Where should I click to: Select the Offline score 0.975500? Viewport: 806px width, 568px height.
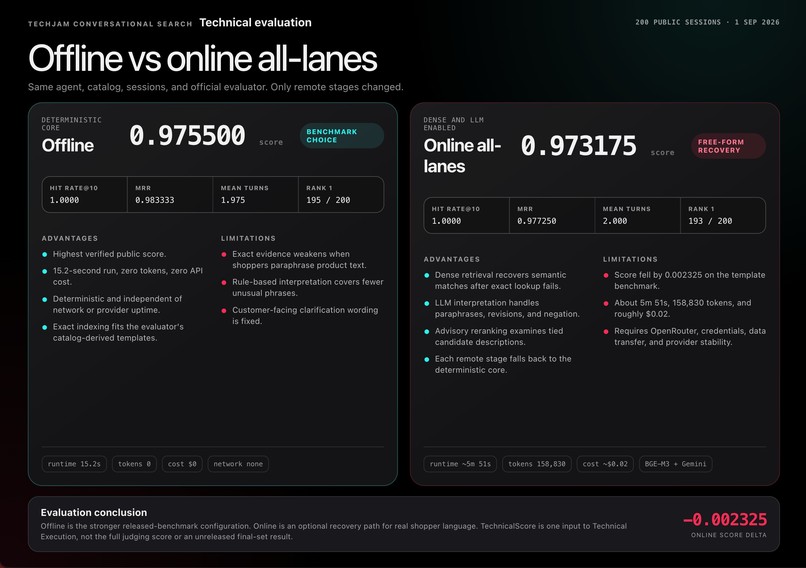pos(187,136)
